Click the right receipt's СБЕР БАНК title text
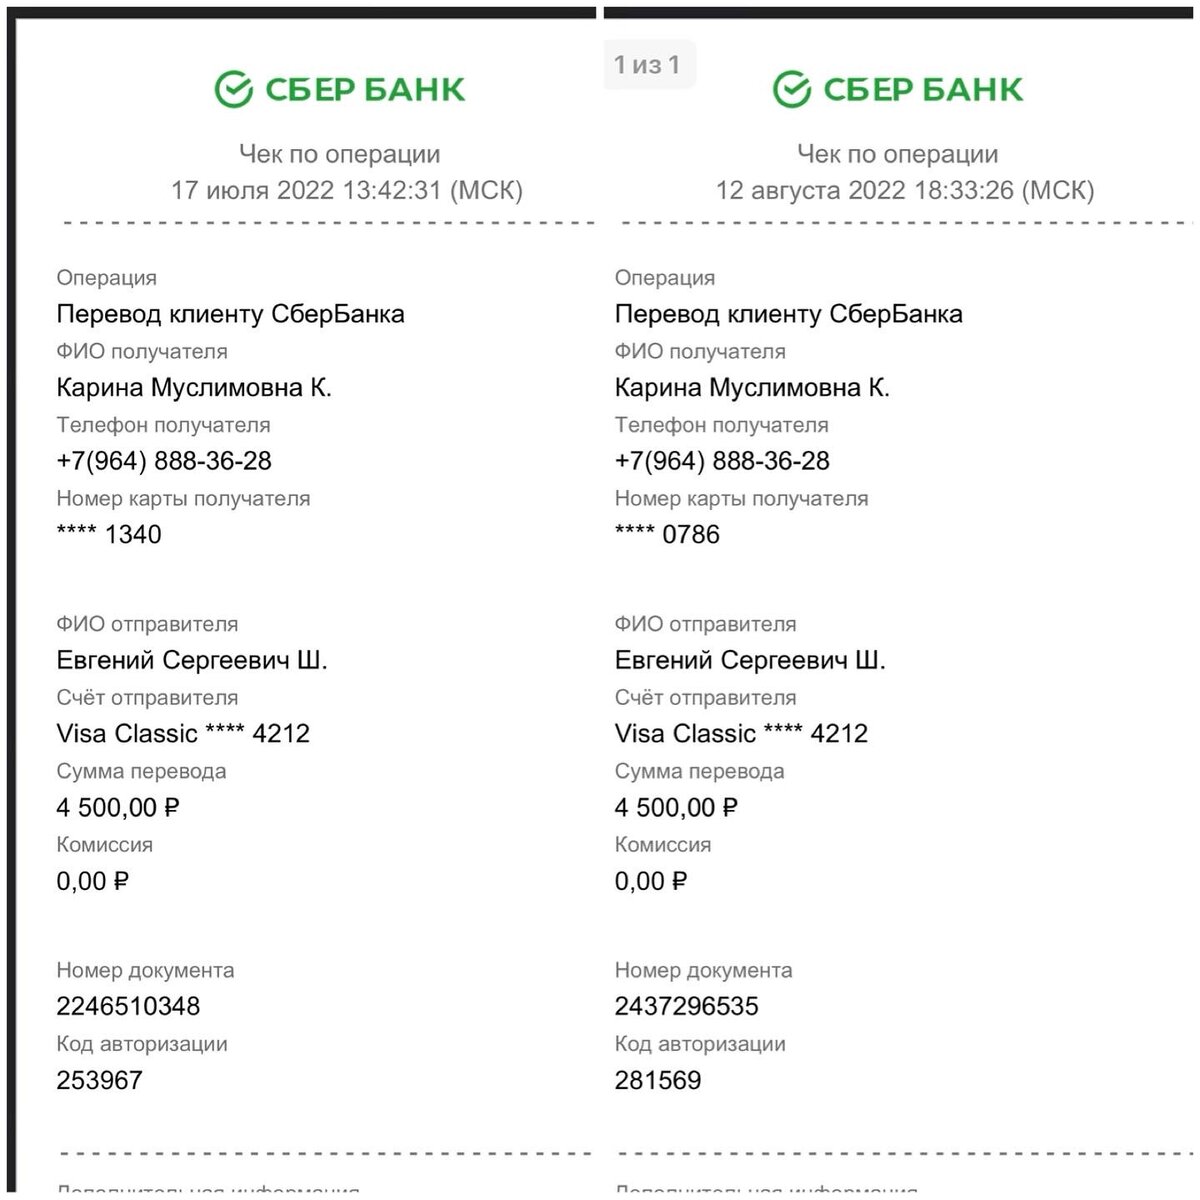1200x1200 pixels. 923,90
